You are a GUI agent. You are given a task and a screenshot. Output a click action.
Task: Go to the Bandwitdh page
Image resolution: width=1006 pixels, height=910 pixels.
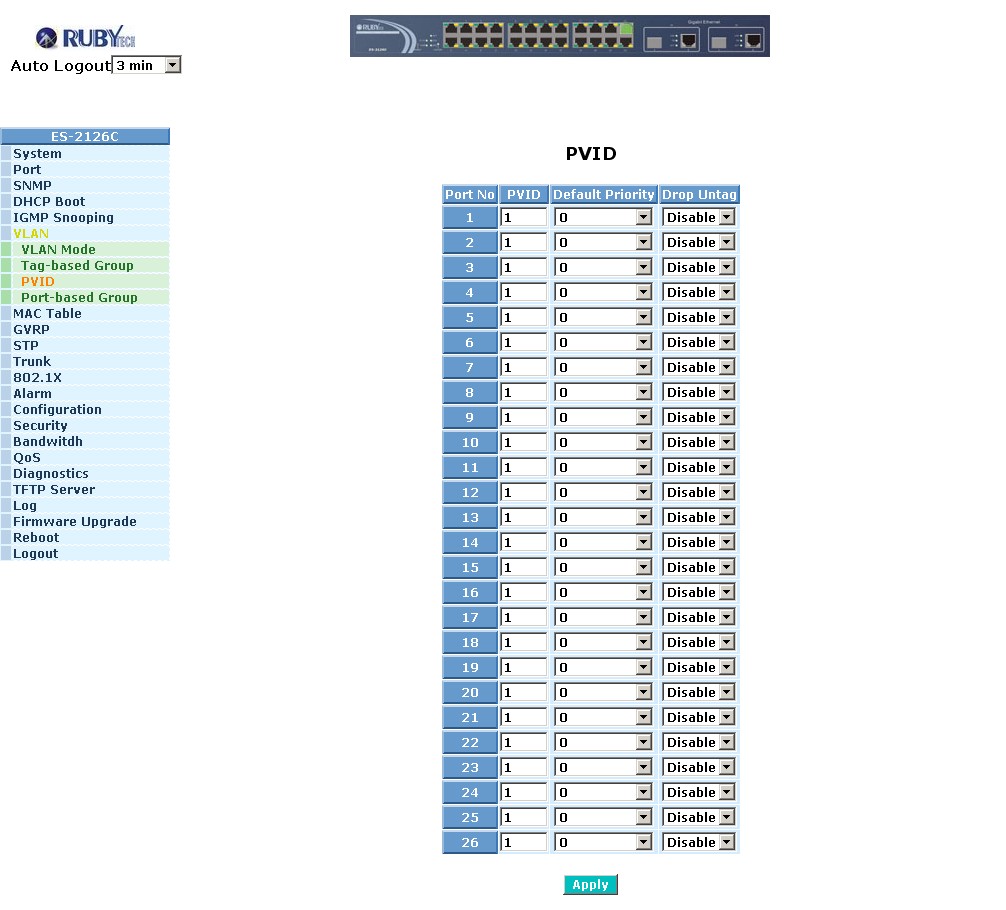click(47, 442)
